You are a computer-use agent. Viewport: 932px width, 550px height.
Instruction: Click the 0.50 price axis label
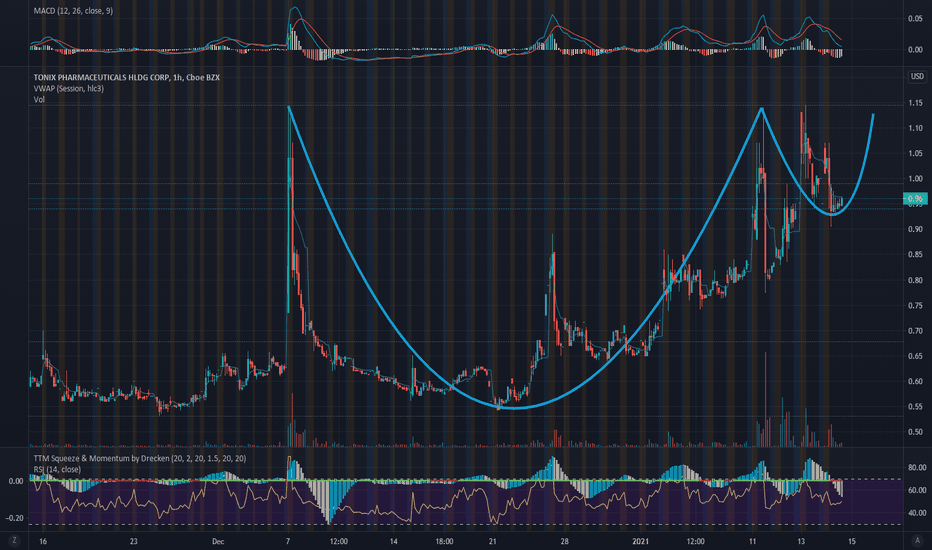coord(915,432)
